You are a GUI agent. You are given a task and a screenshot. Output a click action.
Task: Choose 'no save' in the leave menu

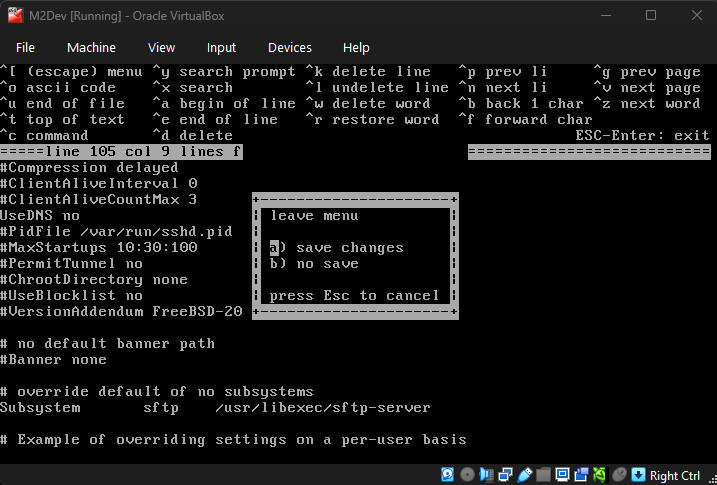pyautogui.click(x=314, y=264)
